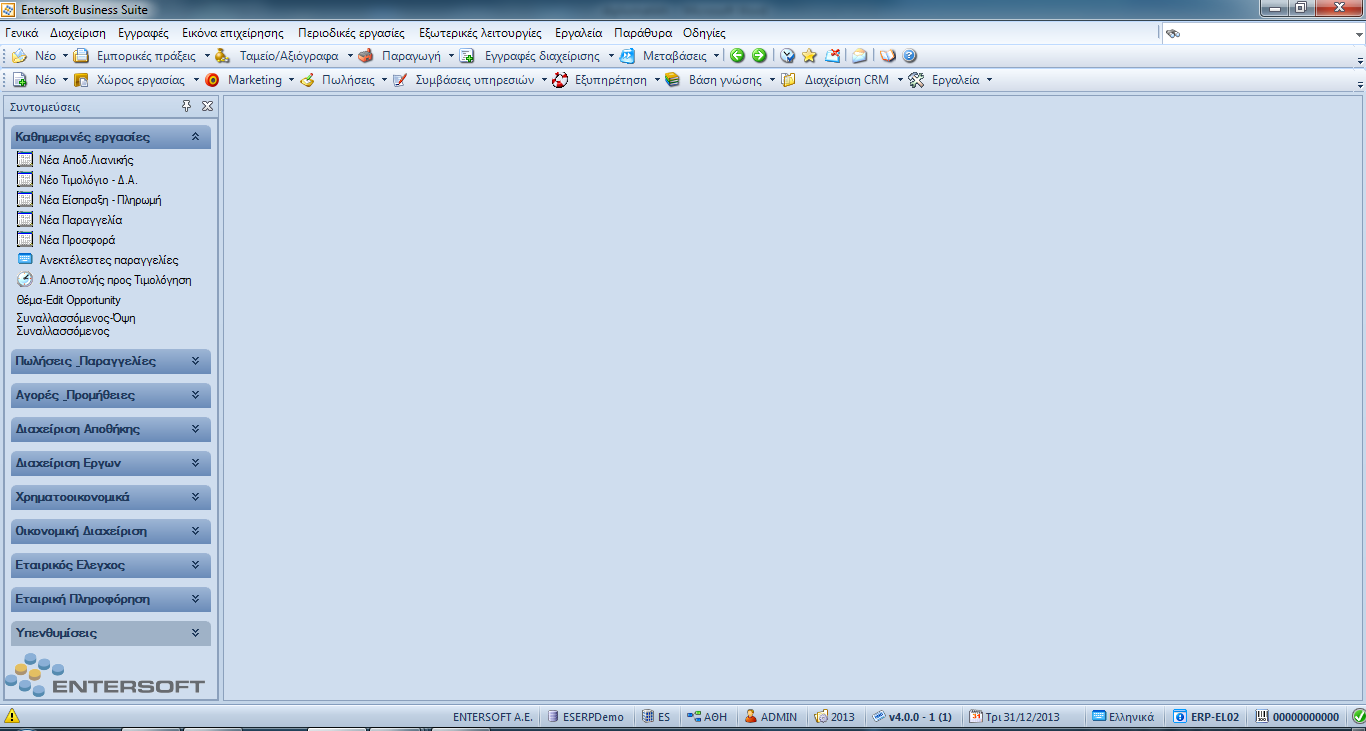The width and height of the screenshot is (1366, 731).
Task: Click the green check status icon
Action: pyautogui.click(x=1358, y=716)
